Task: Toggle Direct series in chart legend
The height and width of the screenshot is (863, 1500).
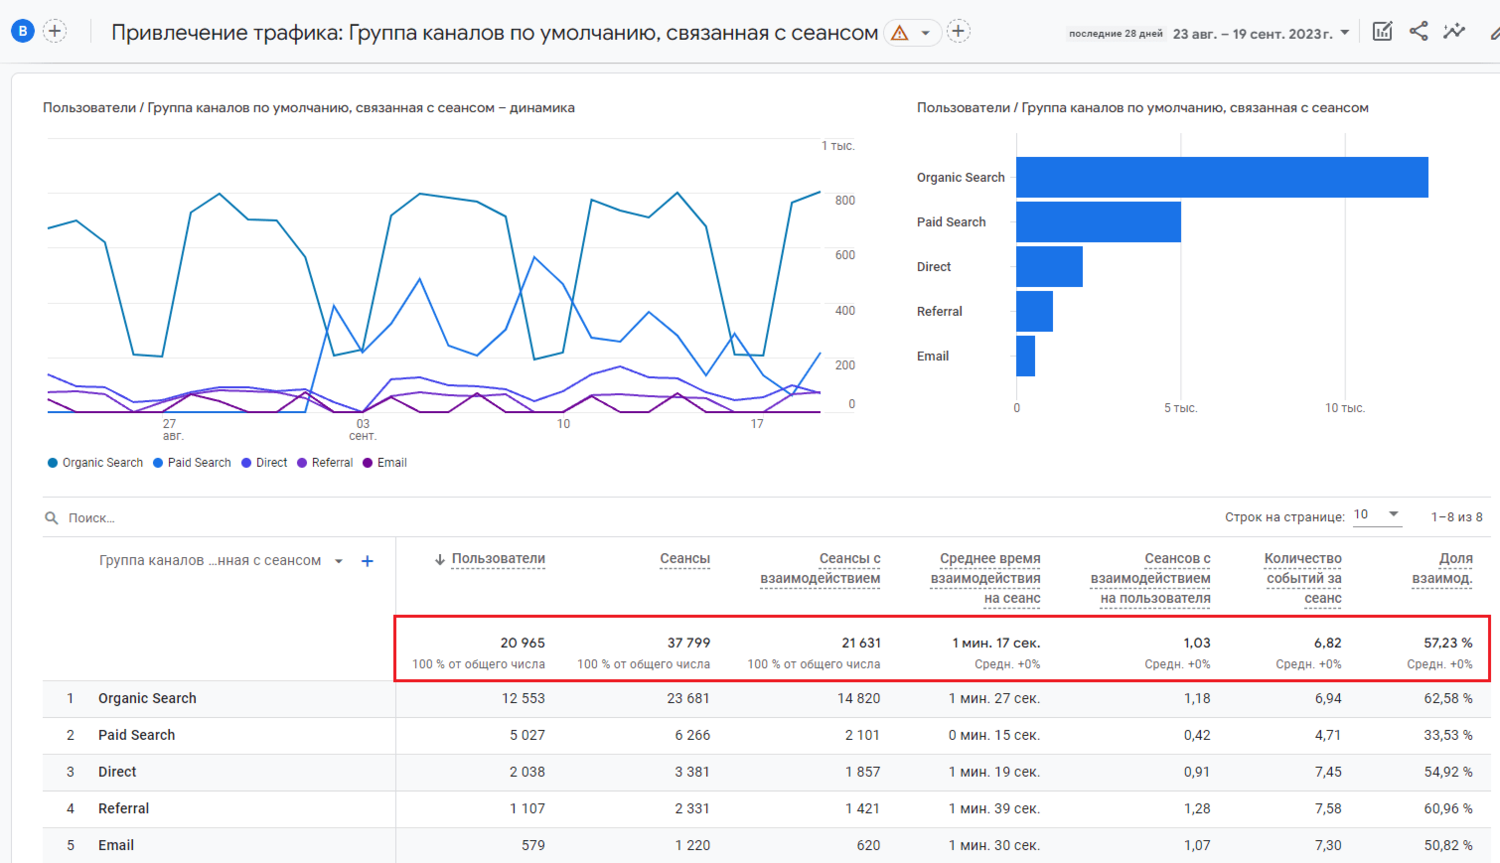Action: (264, 463)
